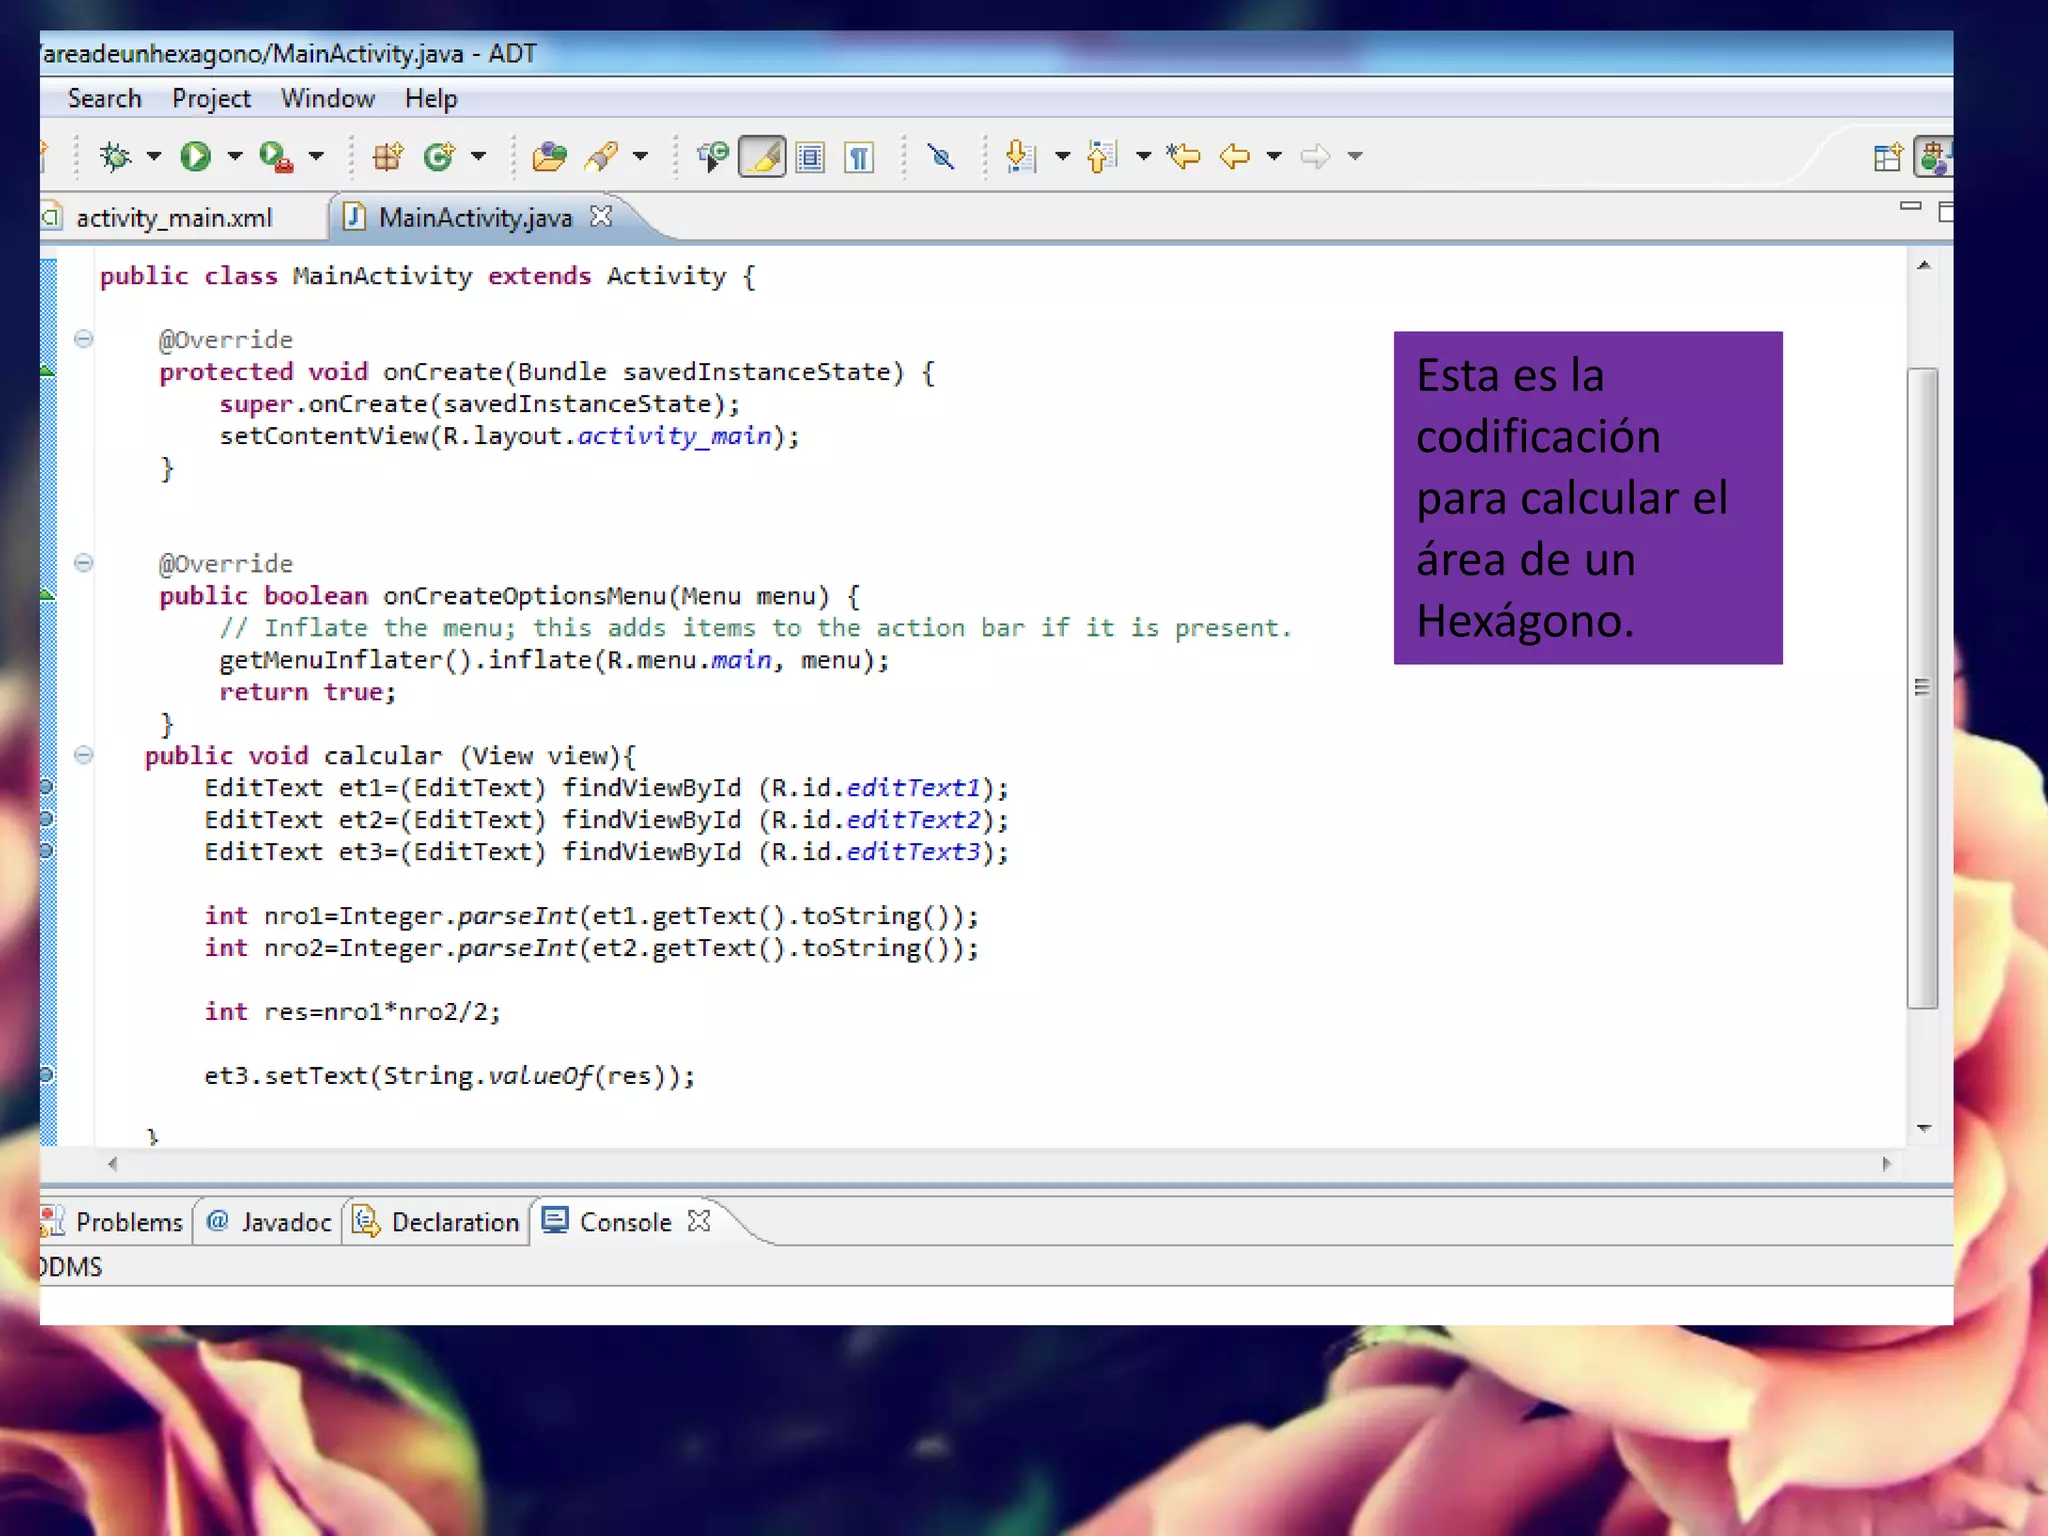Image resolution: width=2048 pixels, height=1536 pixels.
Task: Click the New Java Class icon
Action: coord(438,156)
